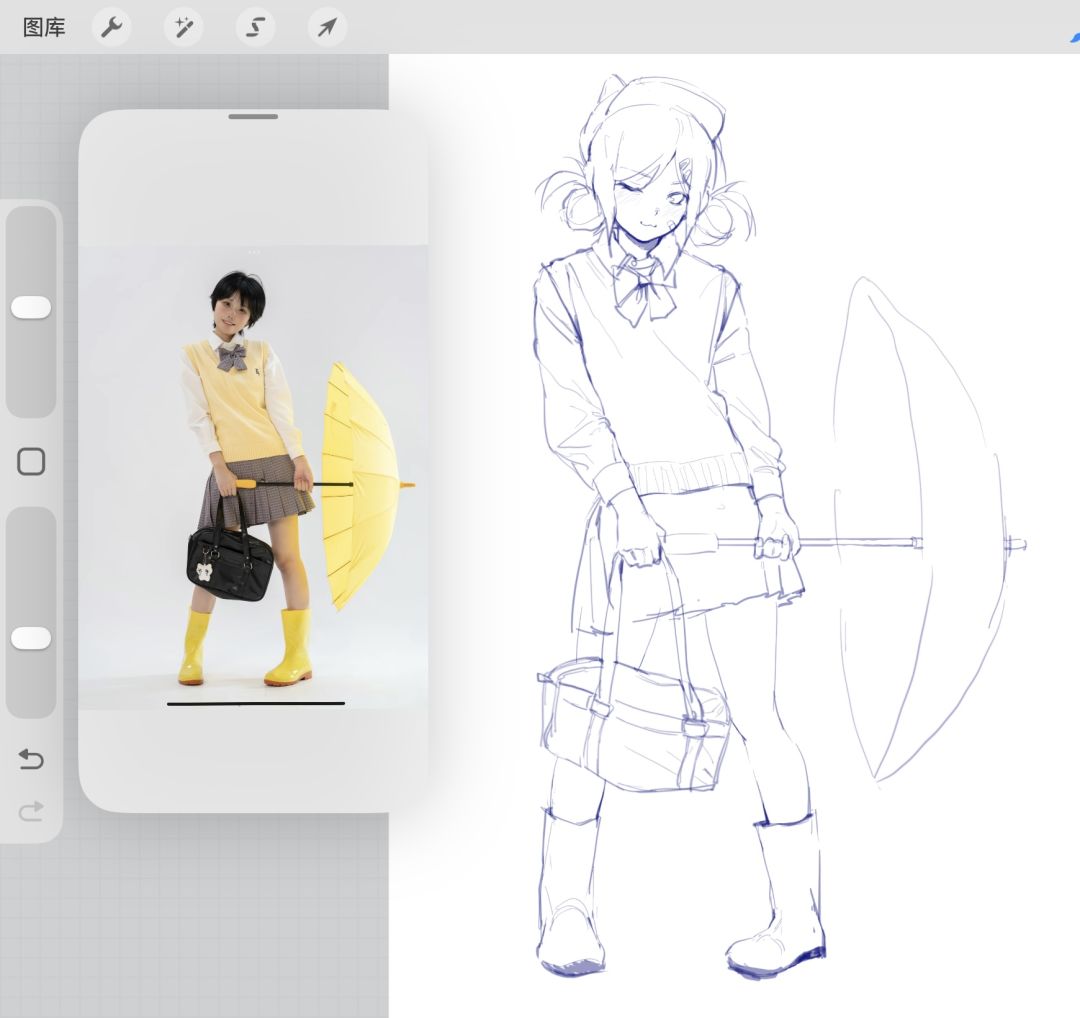The image size is (1080, 1018).
Task: Open the Actions wrench menu
Action: (x=112, y=28)
